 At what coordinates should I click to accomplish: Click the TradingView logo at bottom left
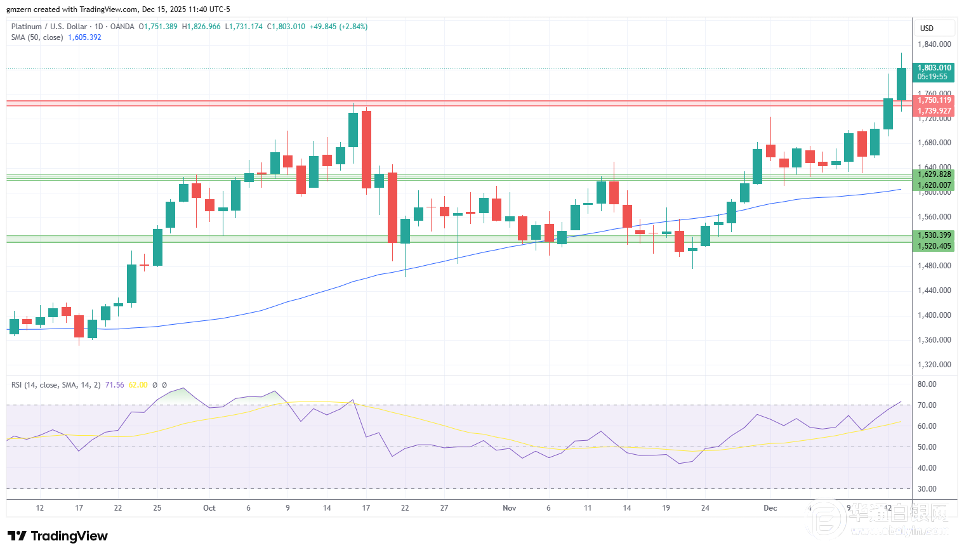(x=57, y=536)
